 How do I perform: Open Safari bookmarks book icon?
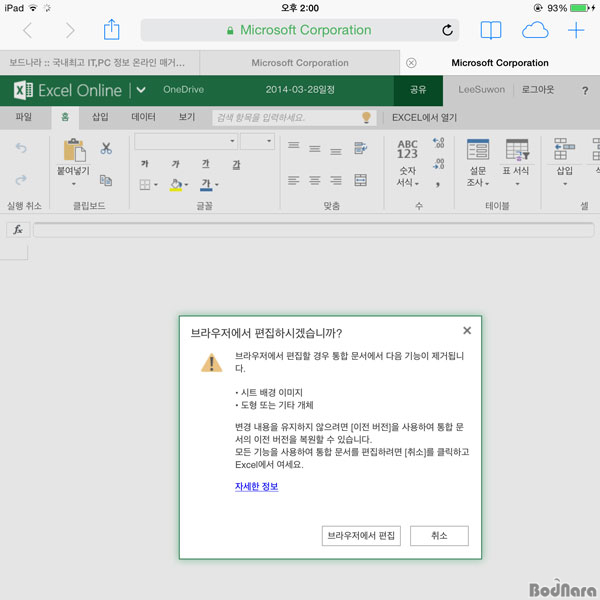pos(491,30)
